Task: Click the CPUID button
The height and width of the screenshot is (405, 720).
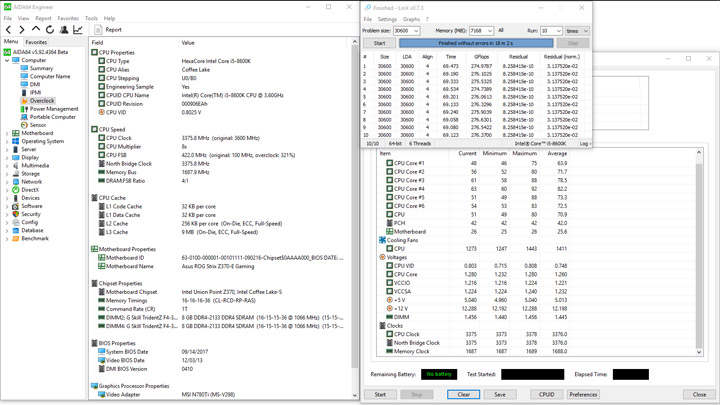Action: coord(547,394)
